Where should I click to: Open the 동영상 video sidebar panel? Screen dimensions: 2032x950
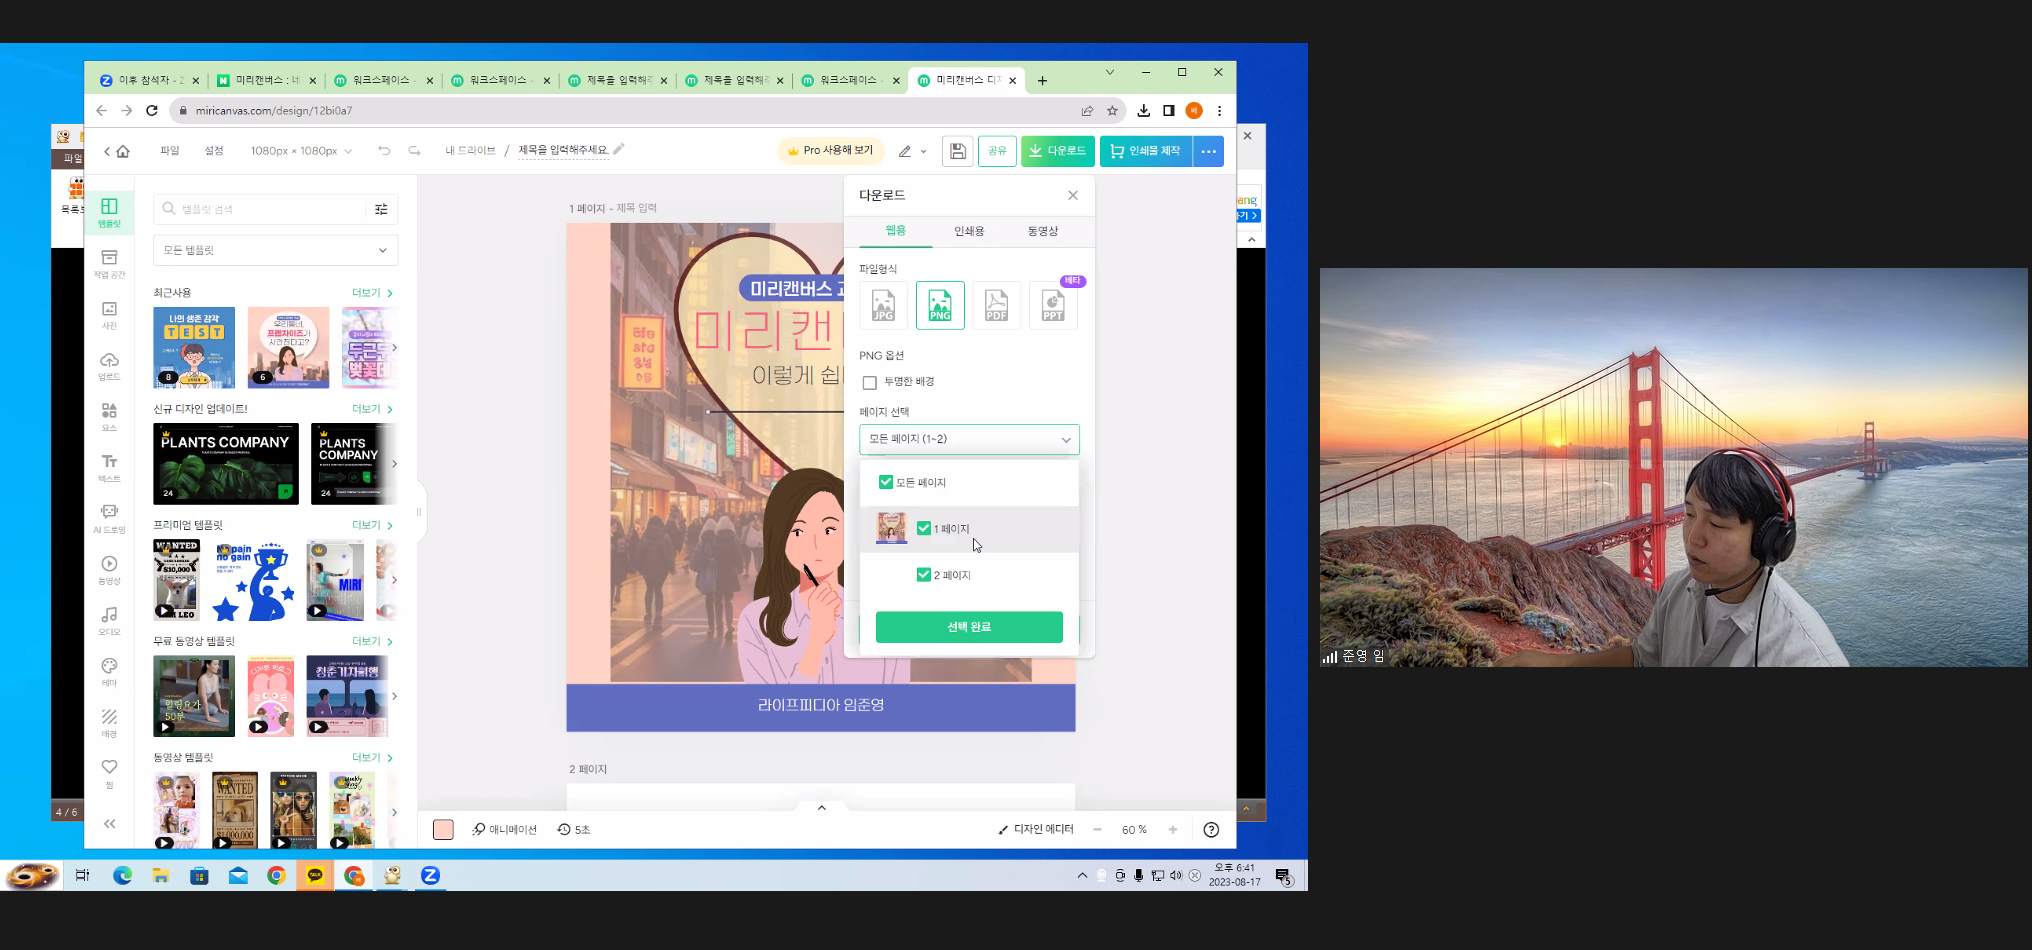(109, 570)
